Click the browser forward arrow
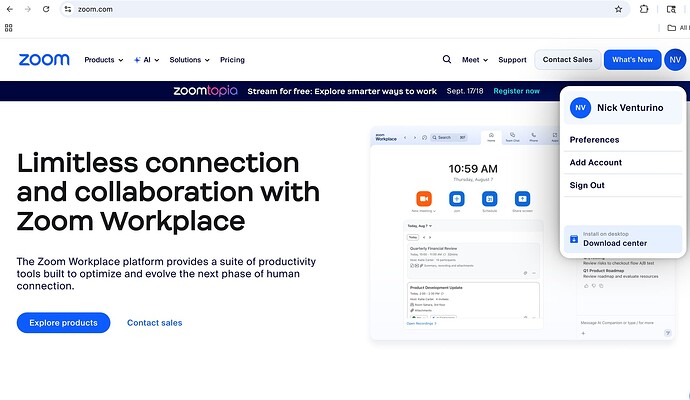Screen dimensions: 690x400 pyautogui.click(x=28, y=9)
